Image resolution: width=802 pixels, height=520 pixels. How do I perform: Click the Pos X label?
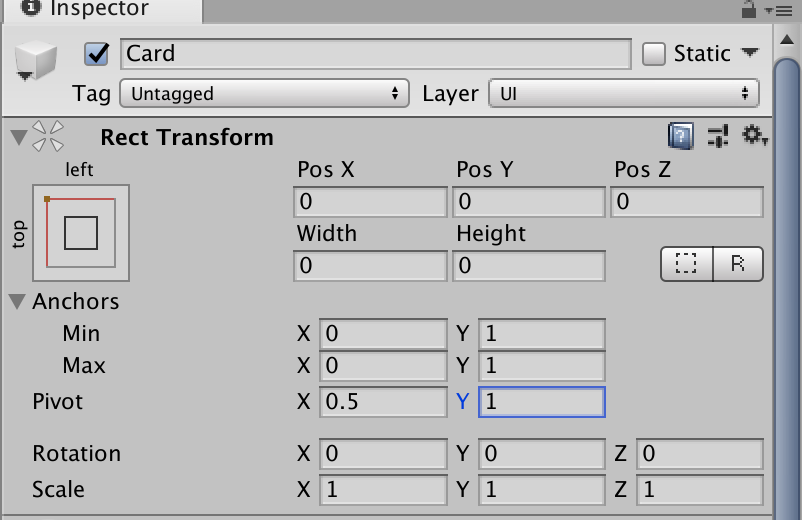point(326,170)
